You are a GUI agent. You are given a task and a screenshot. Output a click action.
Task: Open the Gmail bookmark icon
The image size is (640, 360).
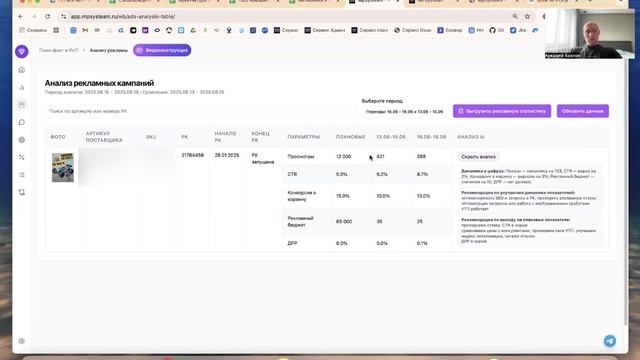click(x=85, y=30)
